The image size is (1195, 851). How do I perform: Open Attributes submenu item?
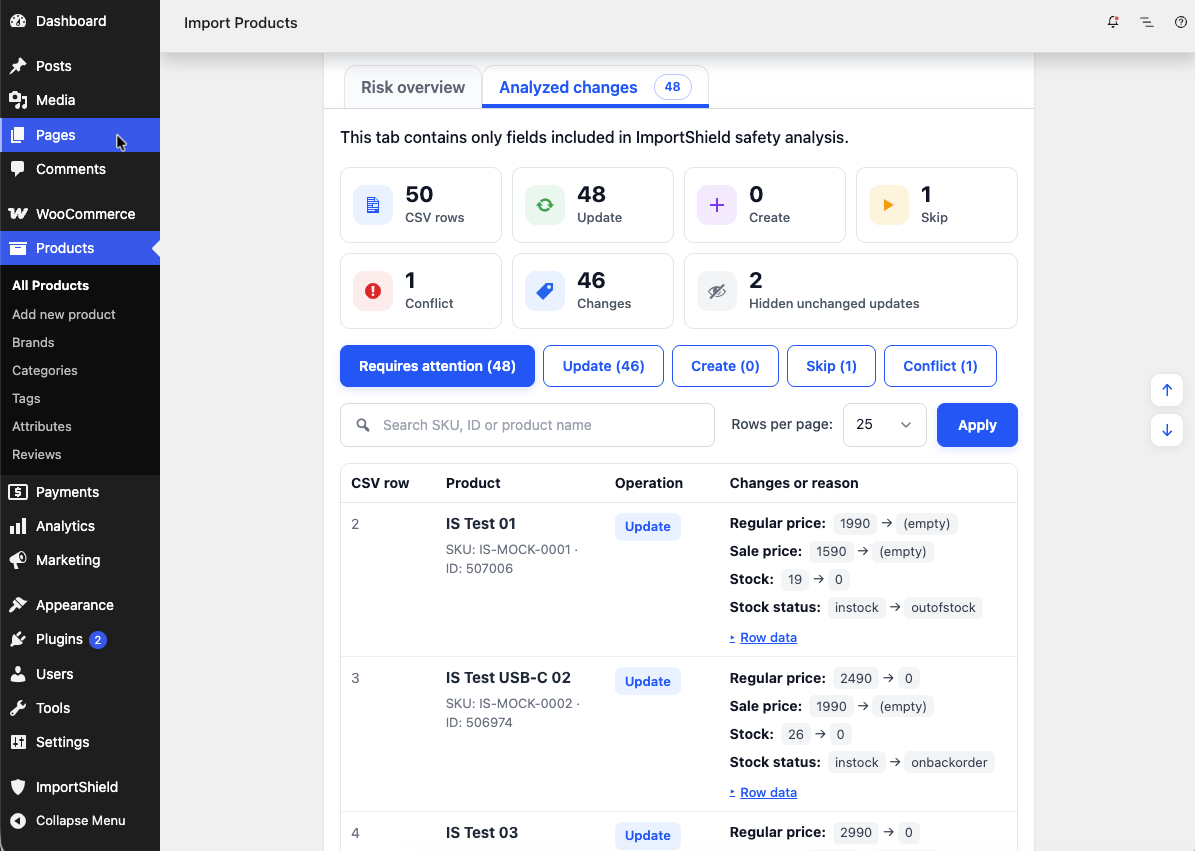pyautogui.click(x=41, y=427)
